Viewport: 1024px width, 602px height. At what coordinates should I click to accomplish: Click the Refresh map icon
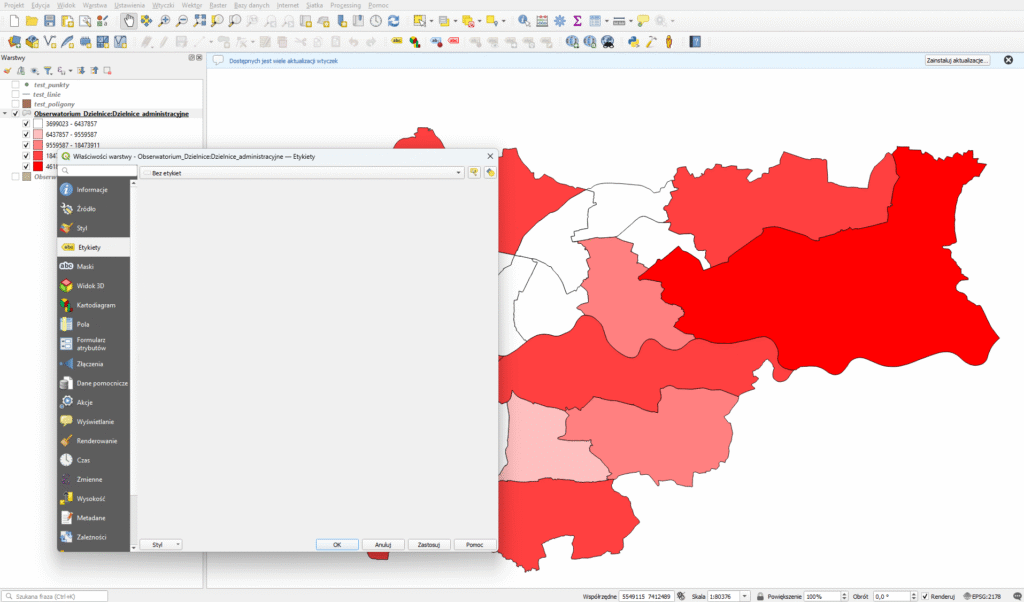(x=393, y=21)
